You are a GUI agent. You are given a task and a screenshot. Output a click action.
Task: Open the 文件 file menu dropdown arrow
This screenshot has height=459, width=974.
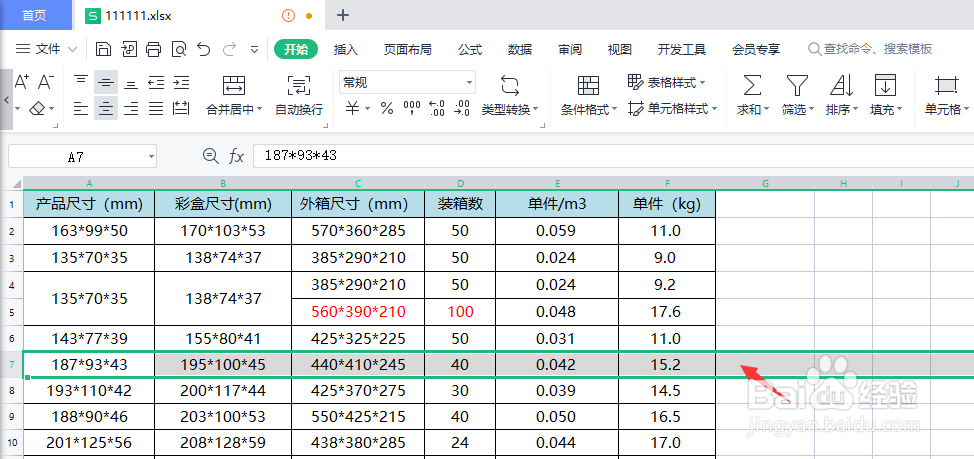(x=72, y=49)
